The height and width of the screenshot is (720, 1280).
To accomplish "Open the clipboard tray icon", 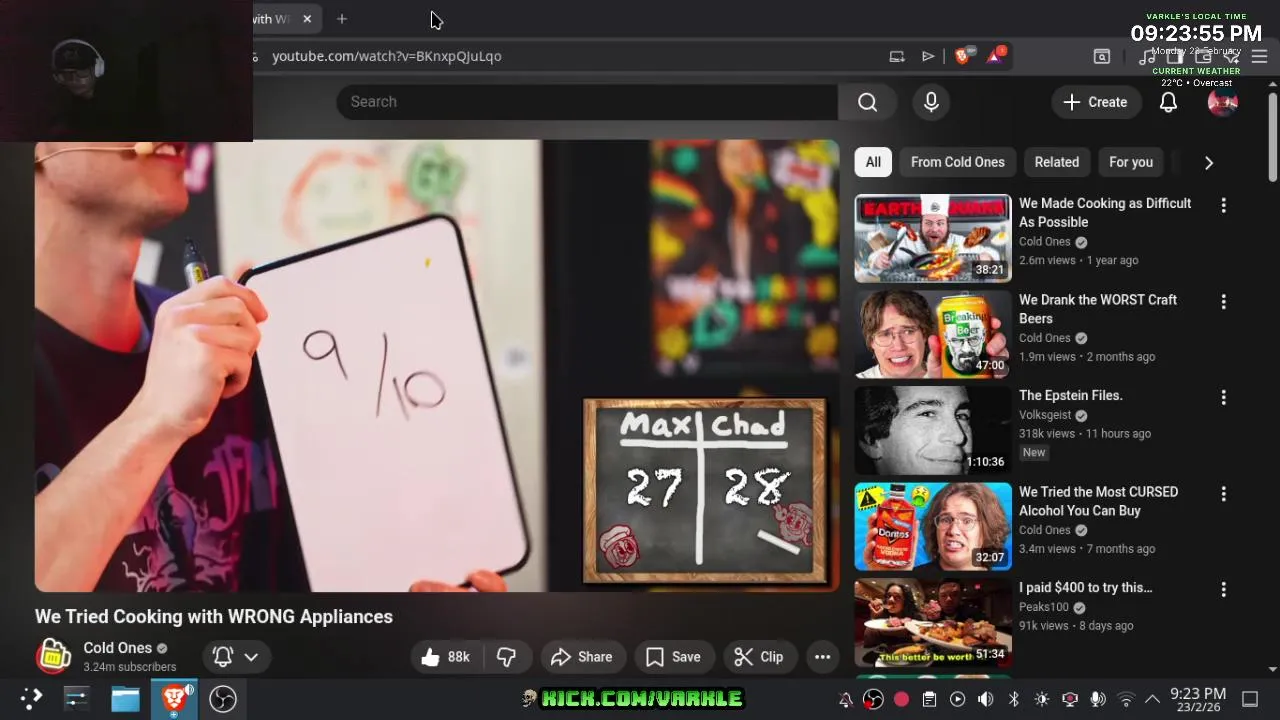I will tap(929, 699).
